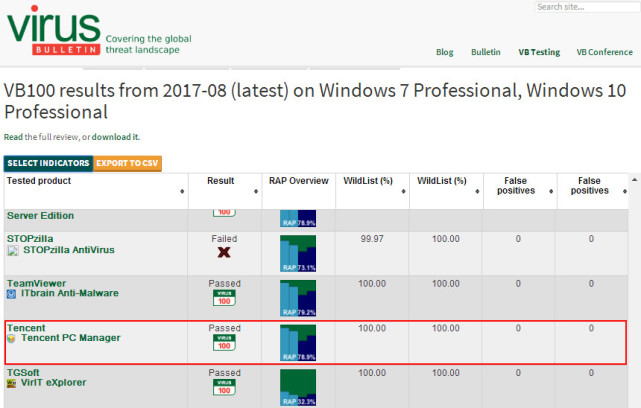Open the TeamViewer vendor link

[36, 283]
